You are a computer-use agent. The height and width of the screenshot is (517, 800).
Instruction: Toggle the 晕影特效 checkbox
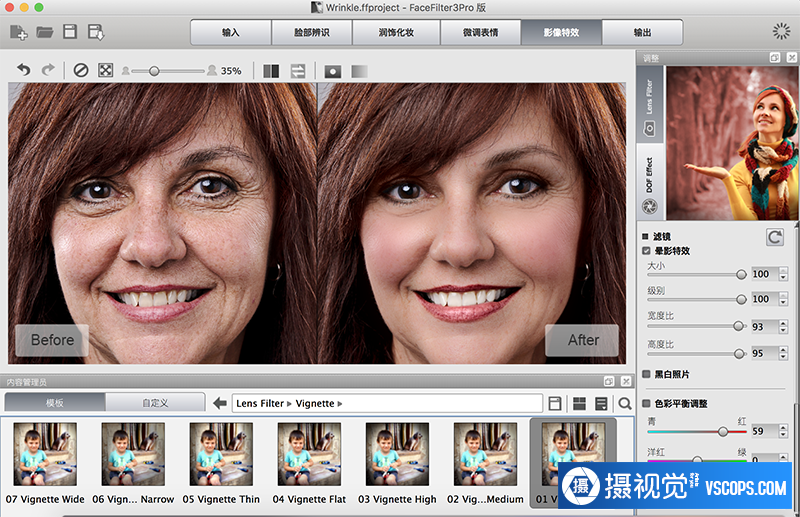646,251
